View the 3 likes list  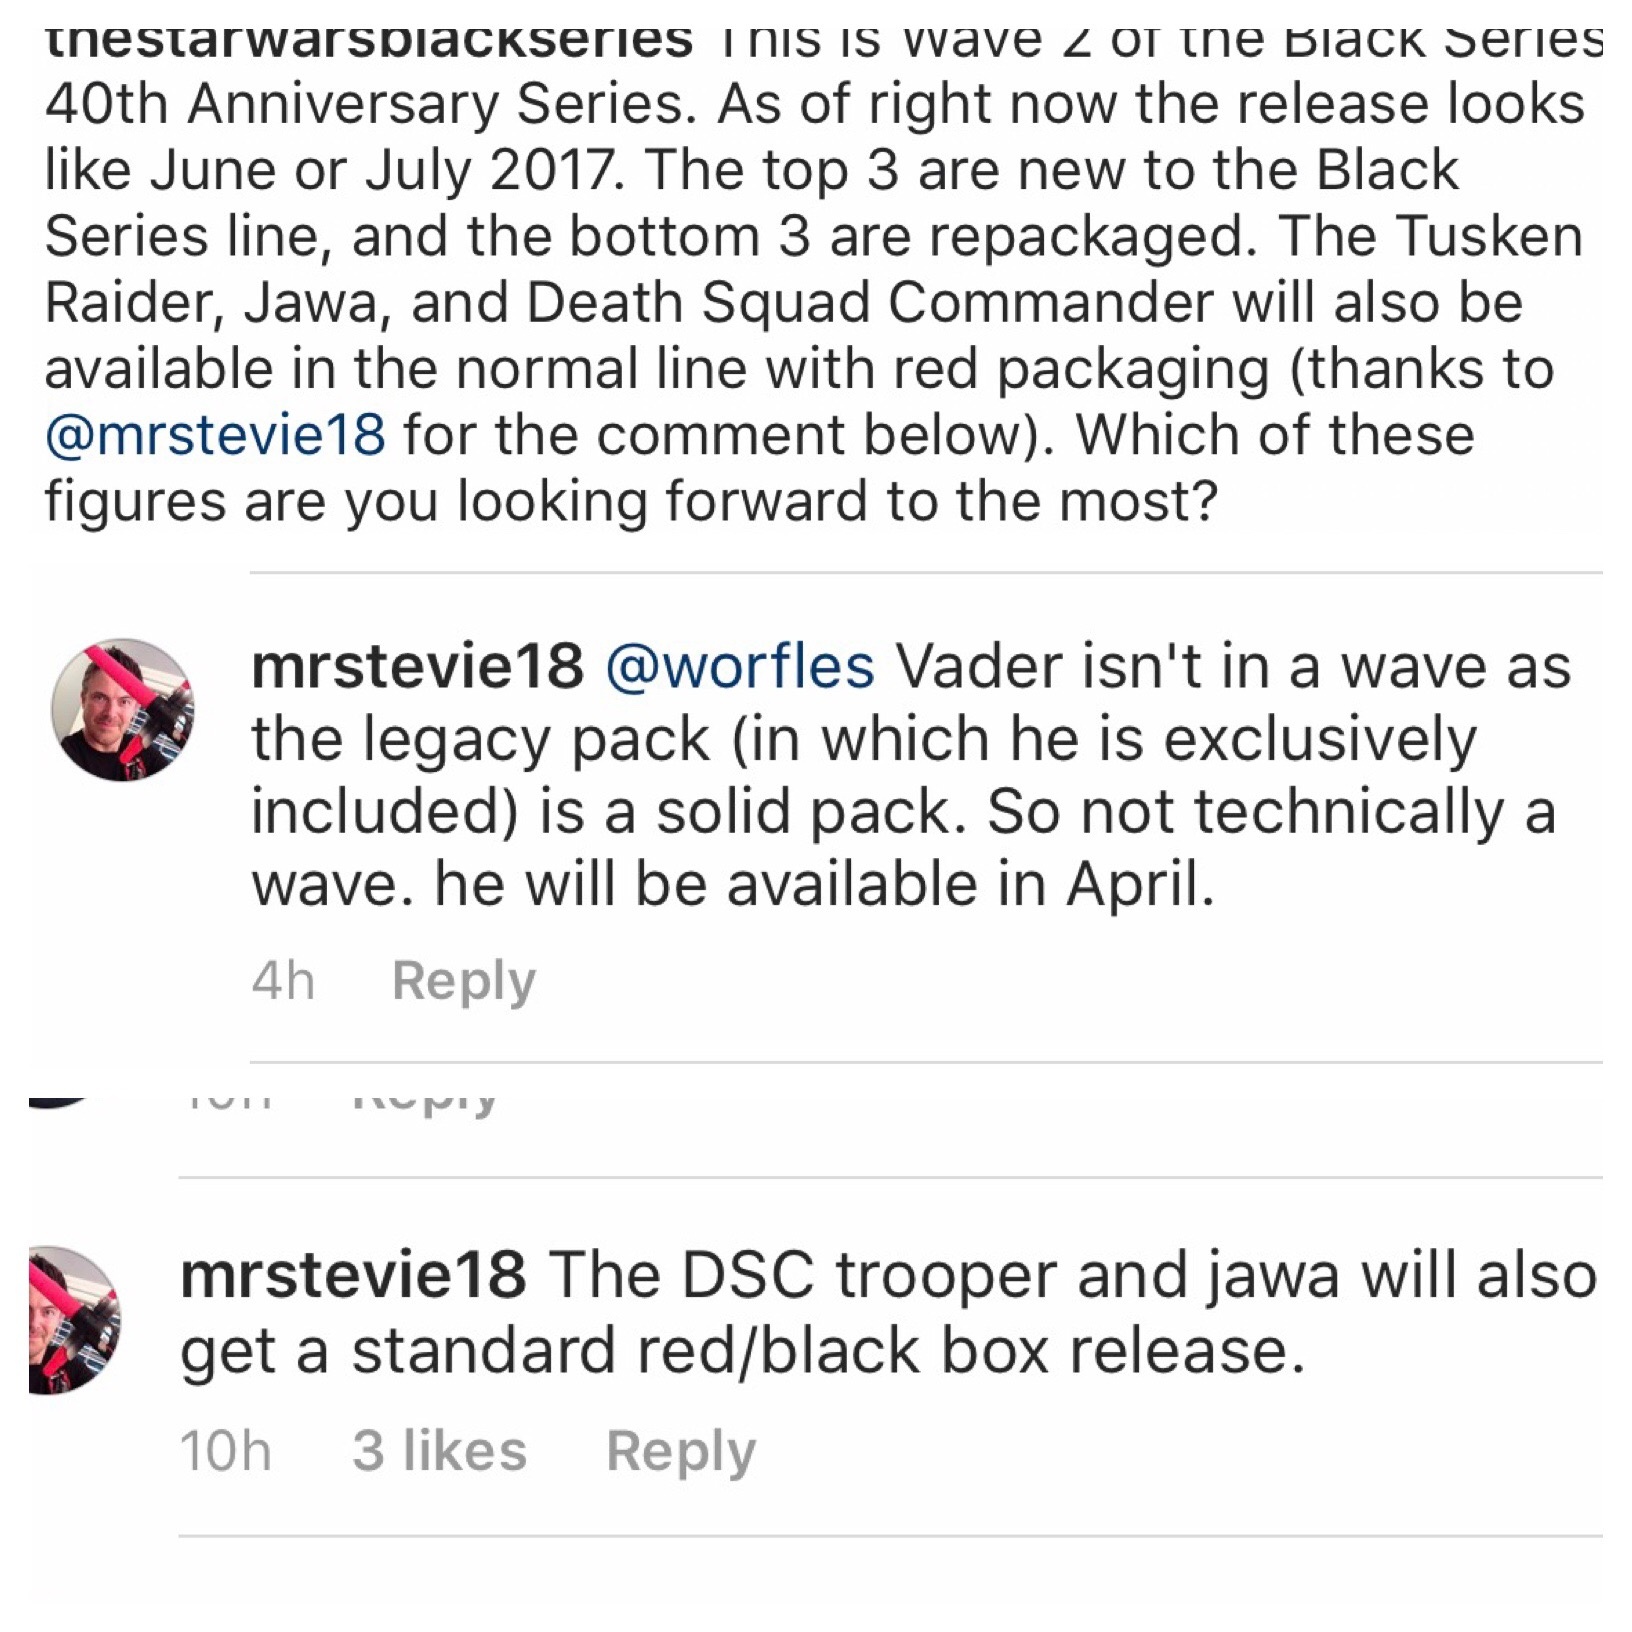[x=439, y=1451]
